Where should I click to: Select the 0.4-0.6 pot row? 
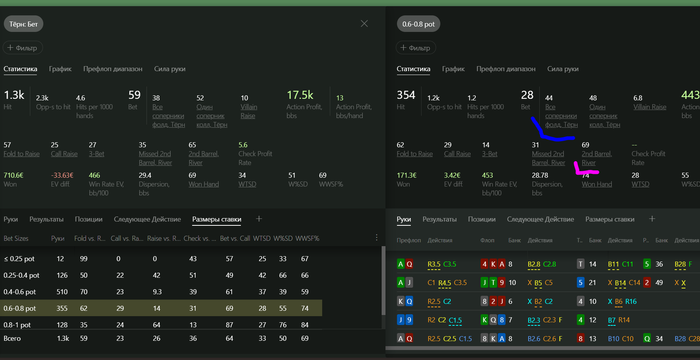pos(162,292)
